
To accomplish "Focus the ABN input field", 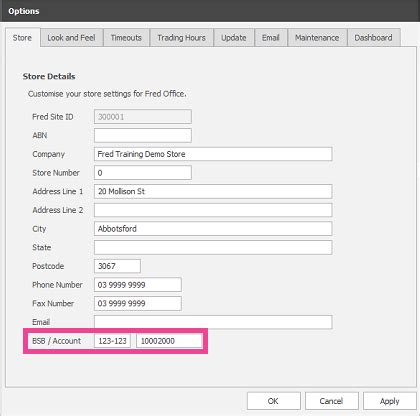I will click(143, 135).
